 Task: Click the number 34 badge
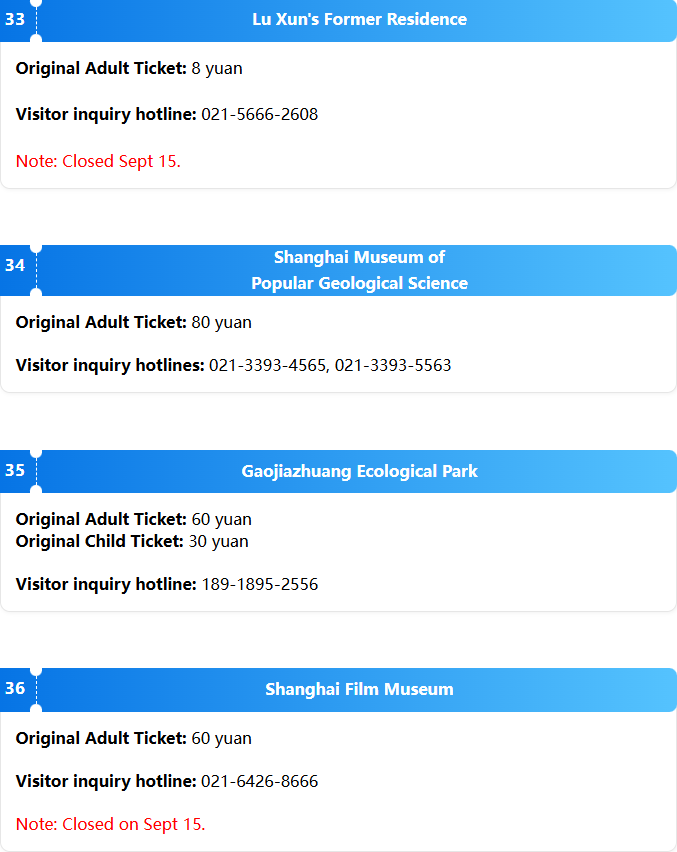click(15, 265)
